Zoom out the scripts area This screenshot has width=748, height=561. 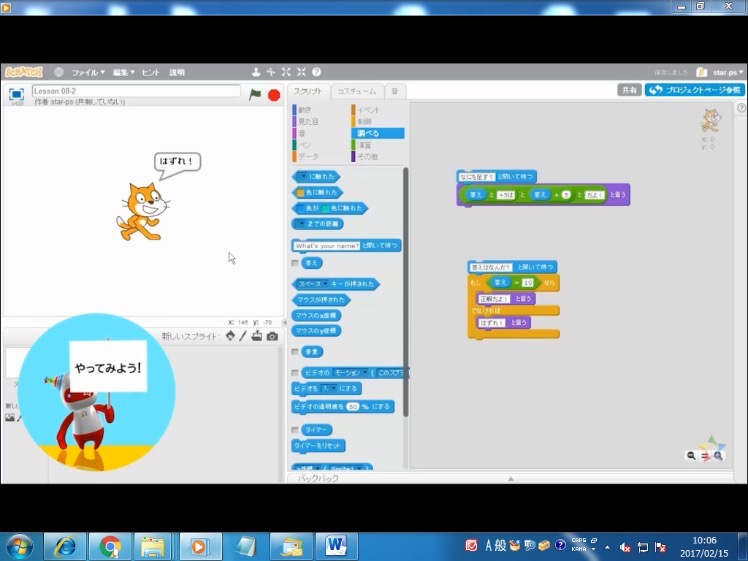click(691, 456)
